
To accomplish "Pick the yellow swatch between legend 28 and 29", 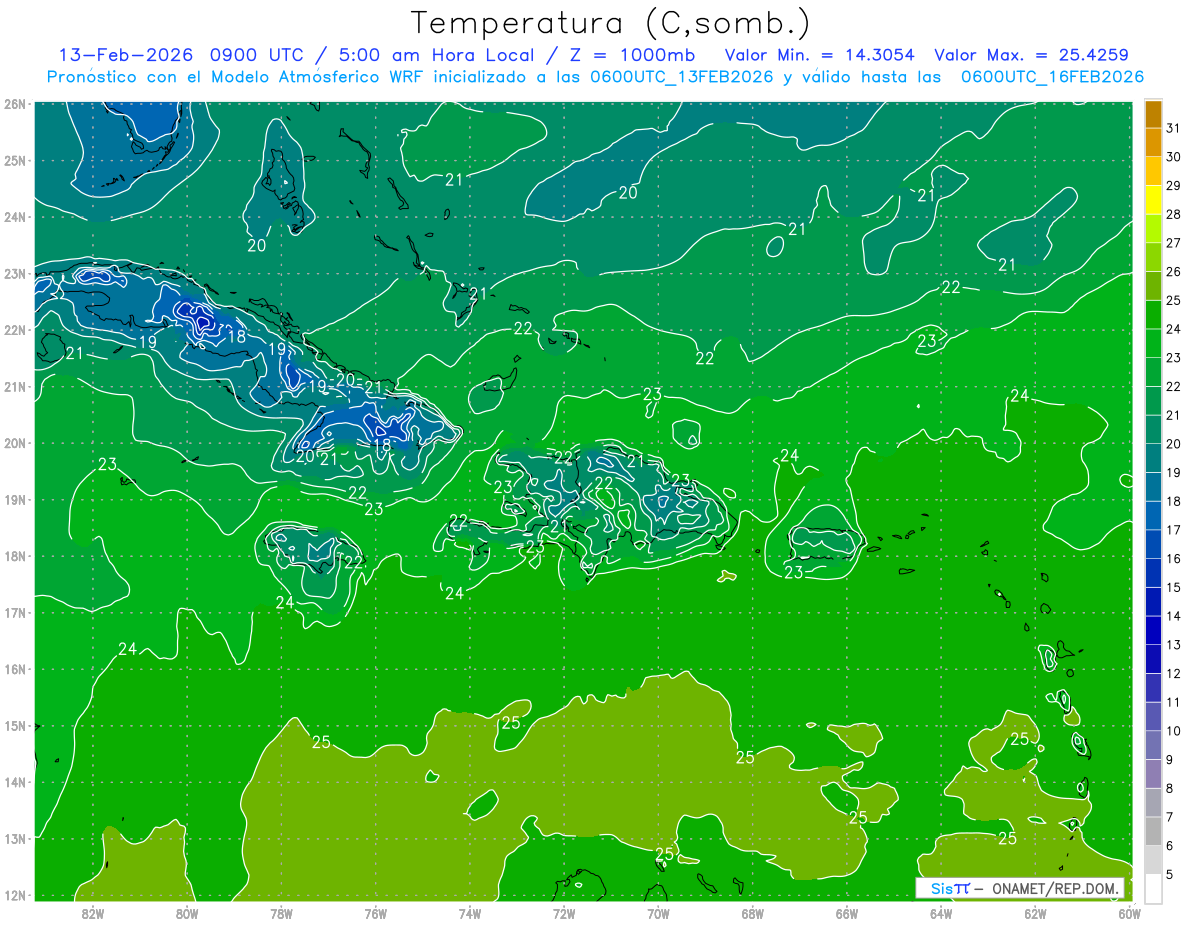I will pyautogui.click(x=1154, y=199).
